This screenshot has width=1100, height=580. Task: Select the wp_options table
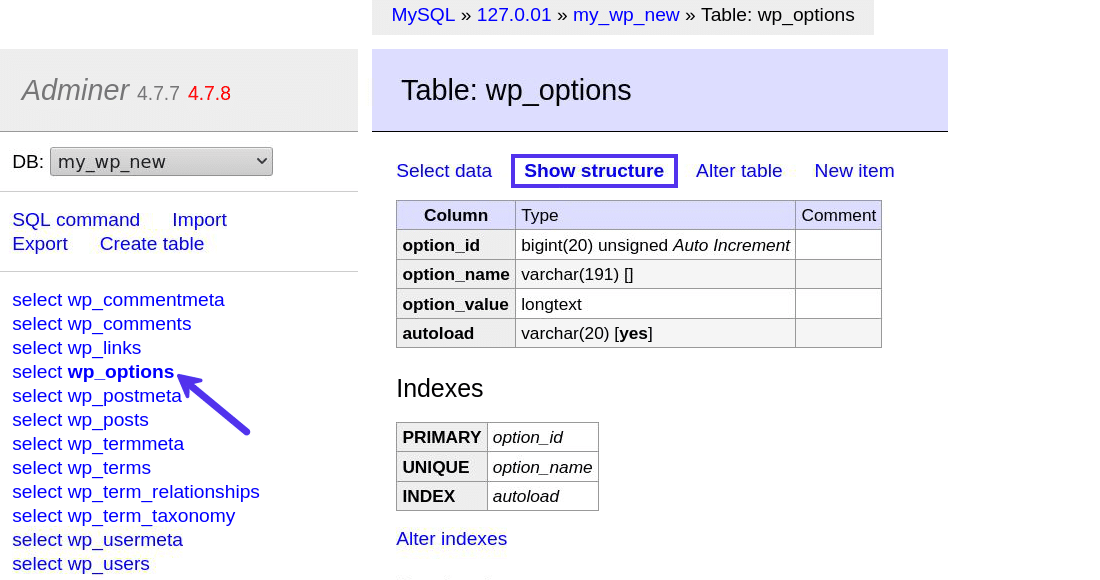click(x=93, y=371)
